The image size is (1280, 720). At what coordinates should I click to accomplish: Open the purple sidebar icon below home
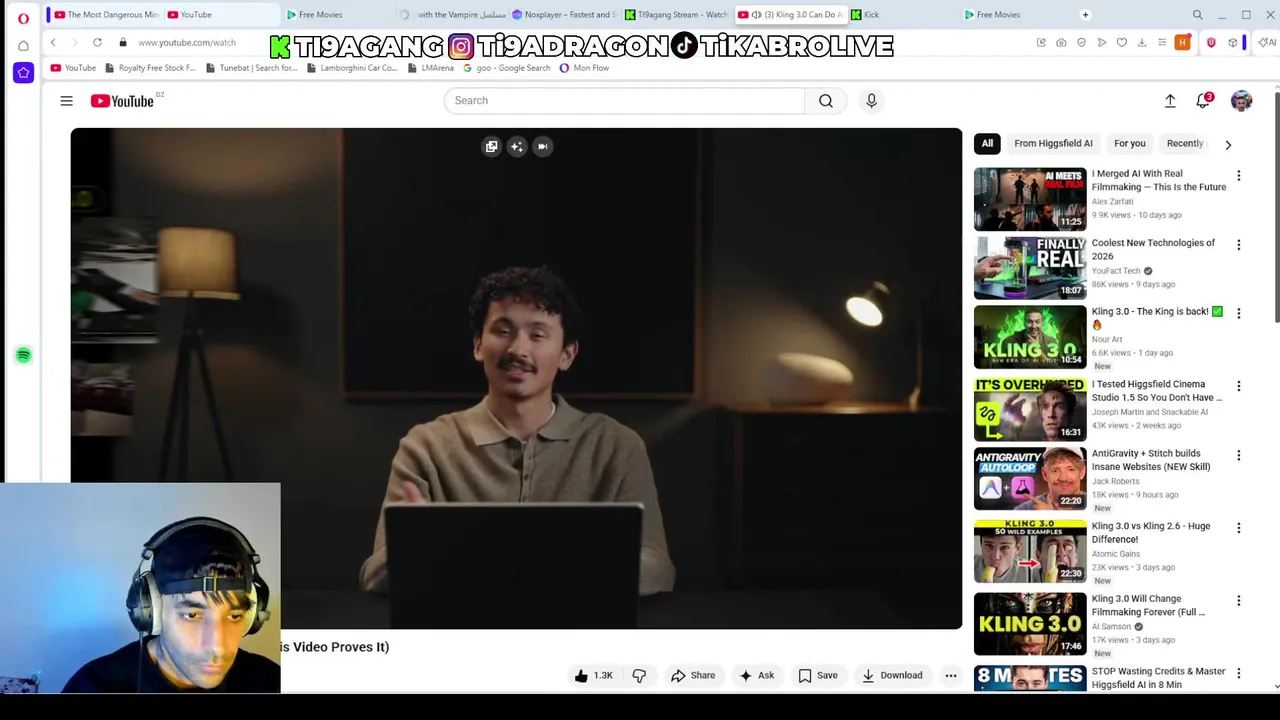coord(23,72)
